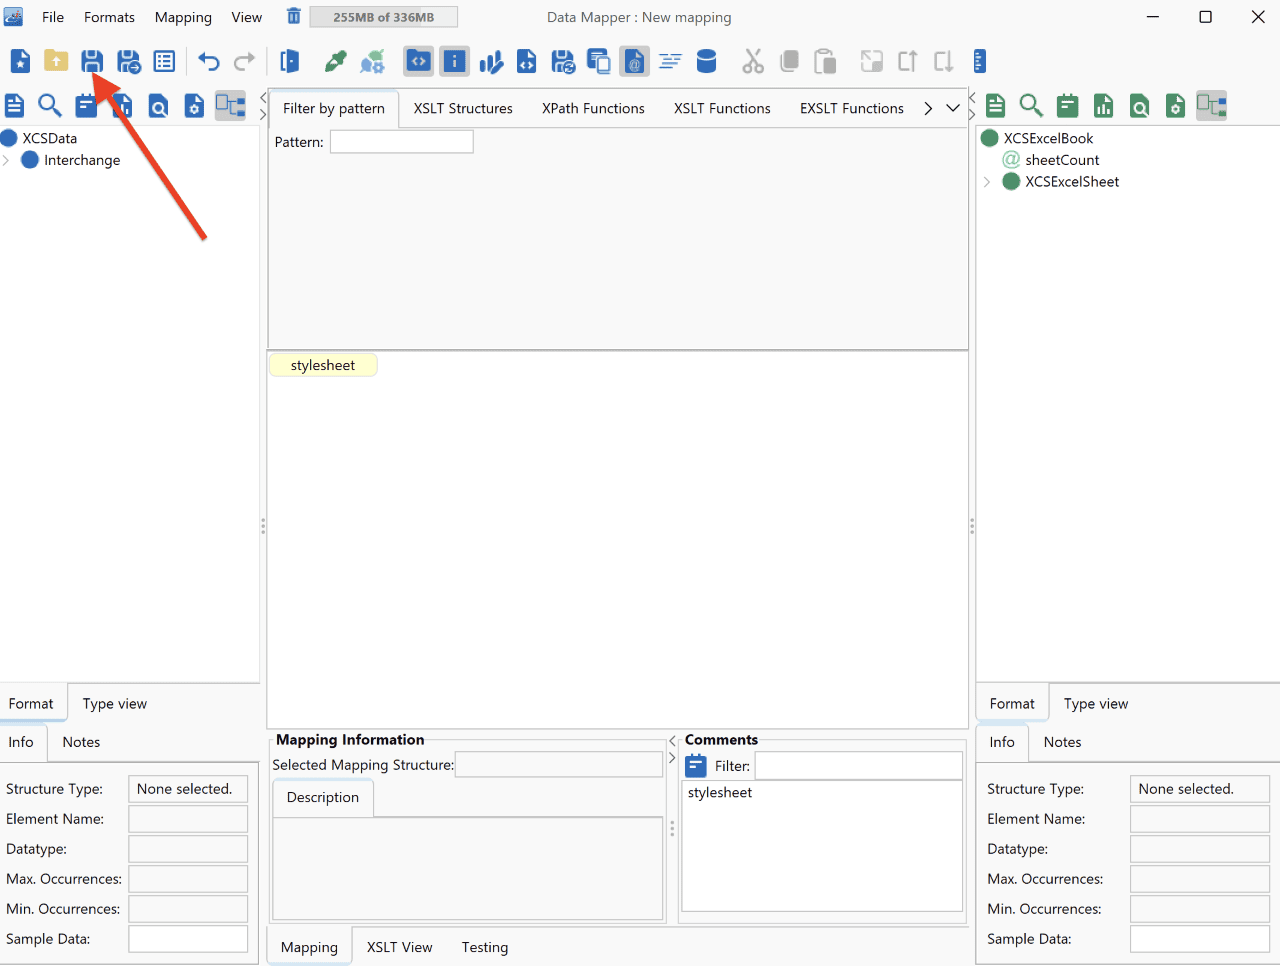Click the blue document icon in source panel
1280x966 pixels.
(15, 105)
